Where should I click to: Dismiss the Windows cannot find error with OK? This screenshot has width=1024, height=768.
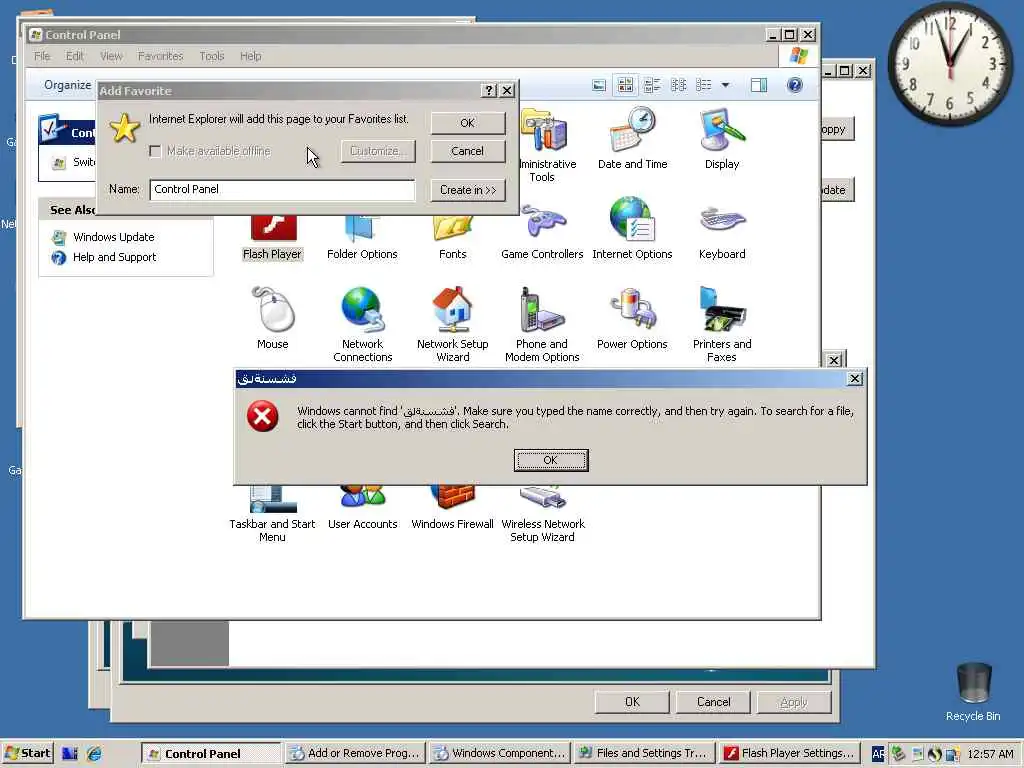point(551,460)
